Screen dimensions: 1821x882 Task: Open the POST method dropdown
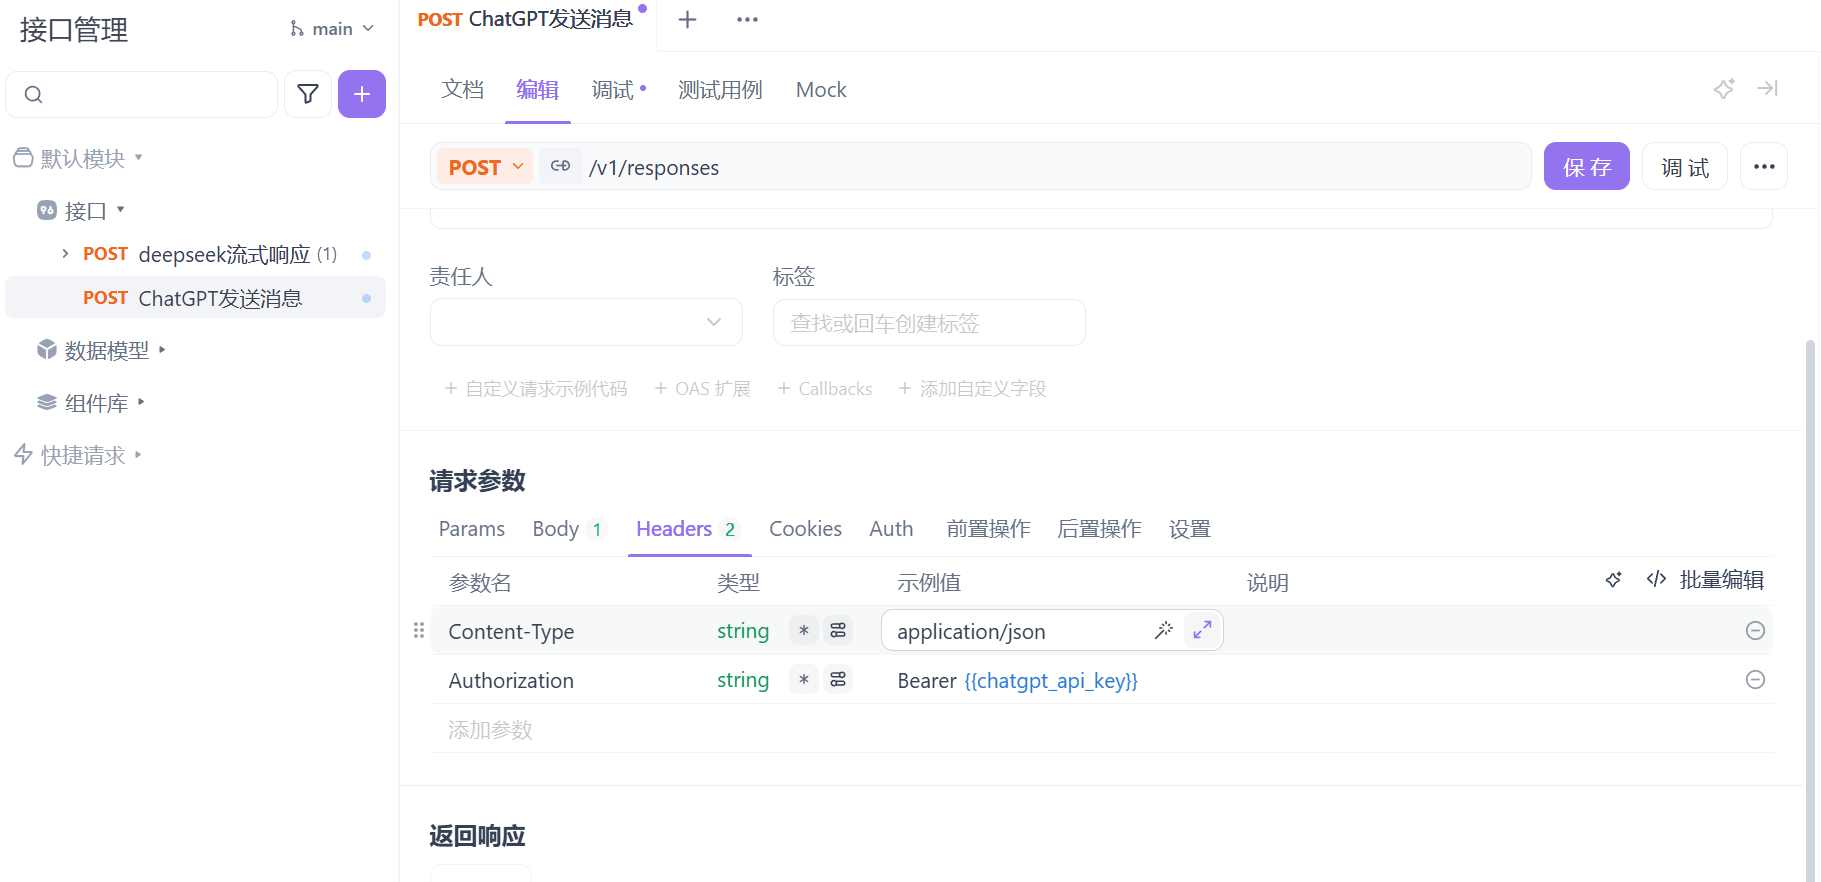click(x=486, y=167)
